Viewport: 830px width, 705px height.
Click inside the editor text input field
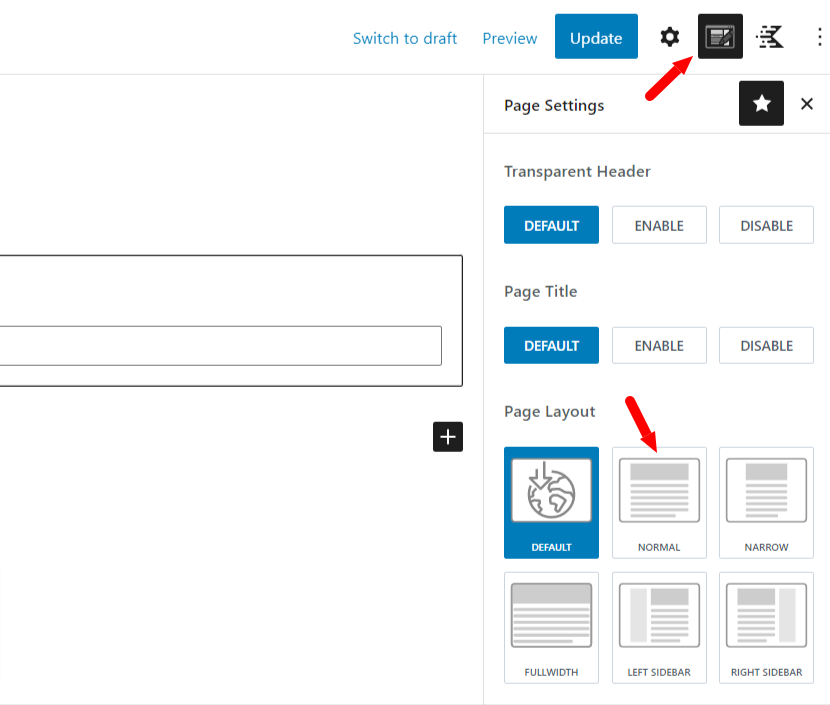tap(220, 346)
